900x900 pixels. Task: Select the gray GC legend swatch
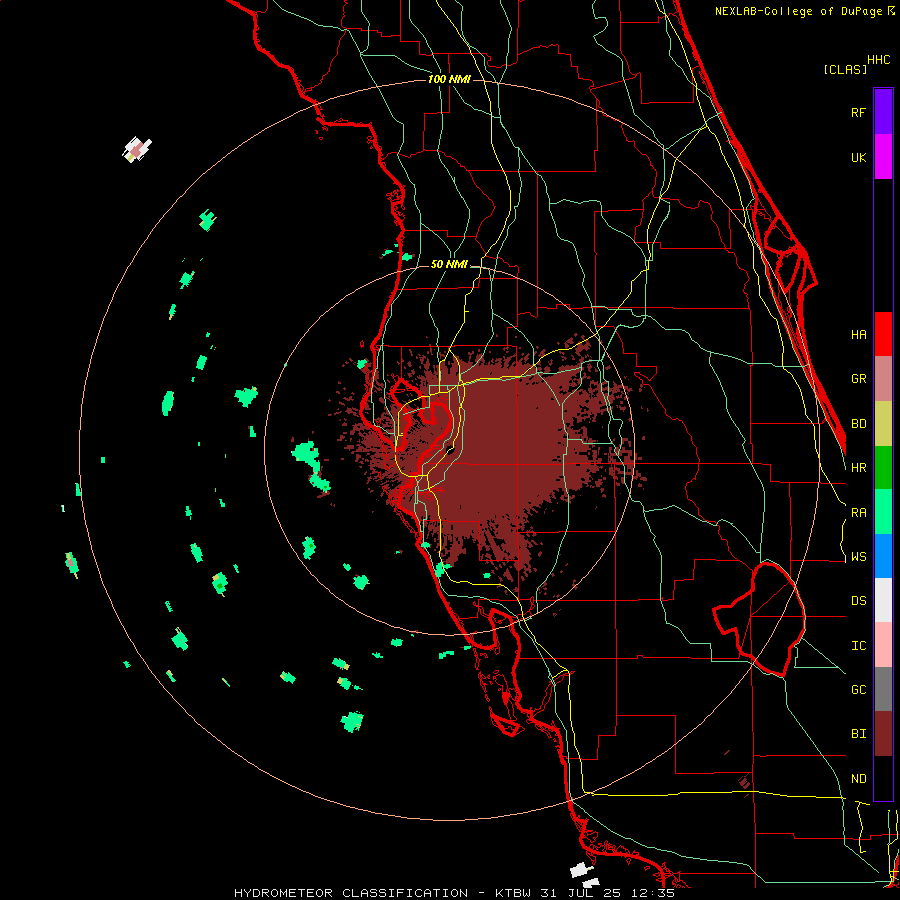(x=883, y=689)
